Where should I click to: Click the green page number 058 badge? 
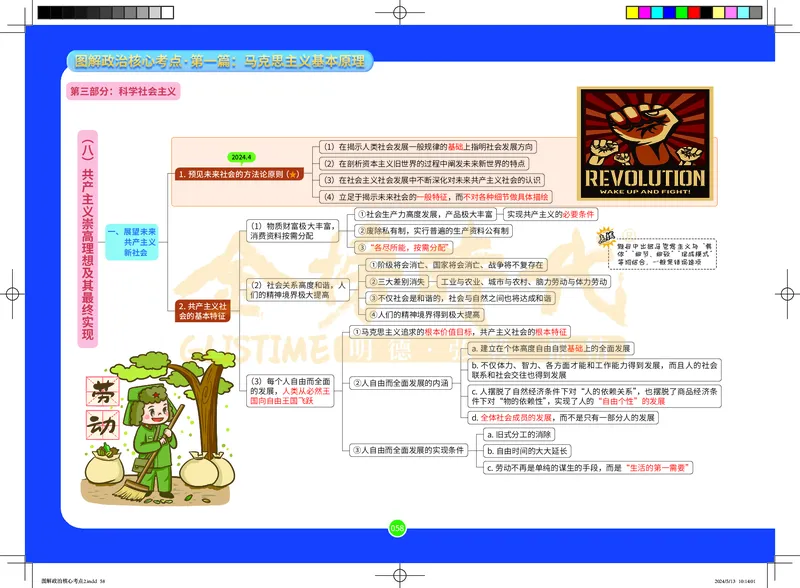coord(397,528)
